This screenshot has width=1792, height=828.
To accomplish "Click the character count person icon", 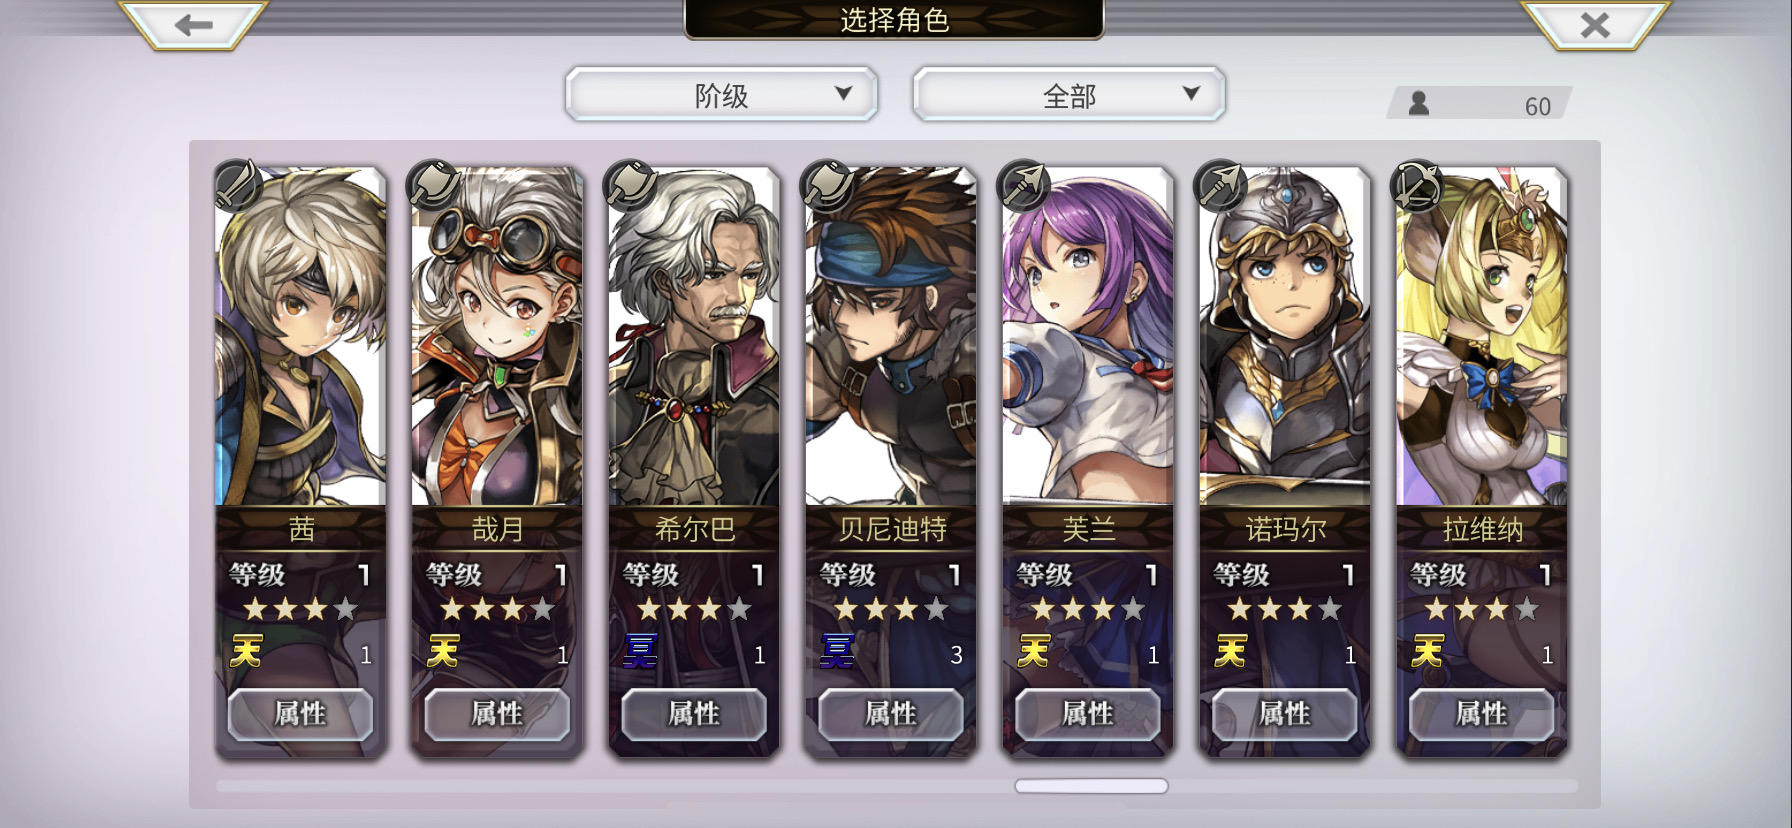I will click(x=1418, y=103).
